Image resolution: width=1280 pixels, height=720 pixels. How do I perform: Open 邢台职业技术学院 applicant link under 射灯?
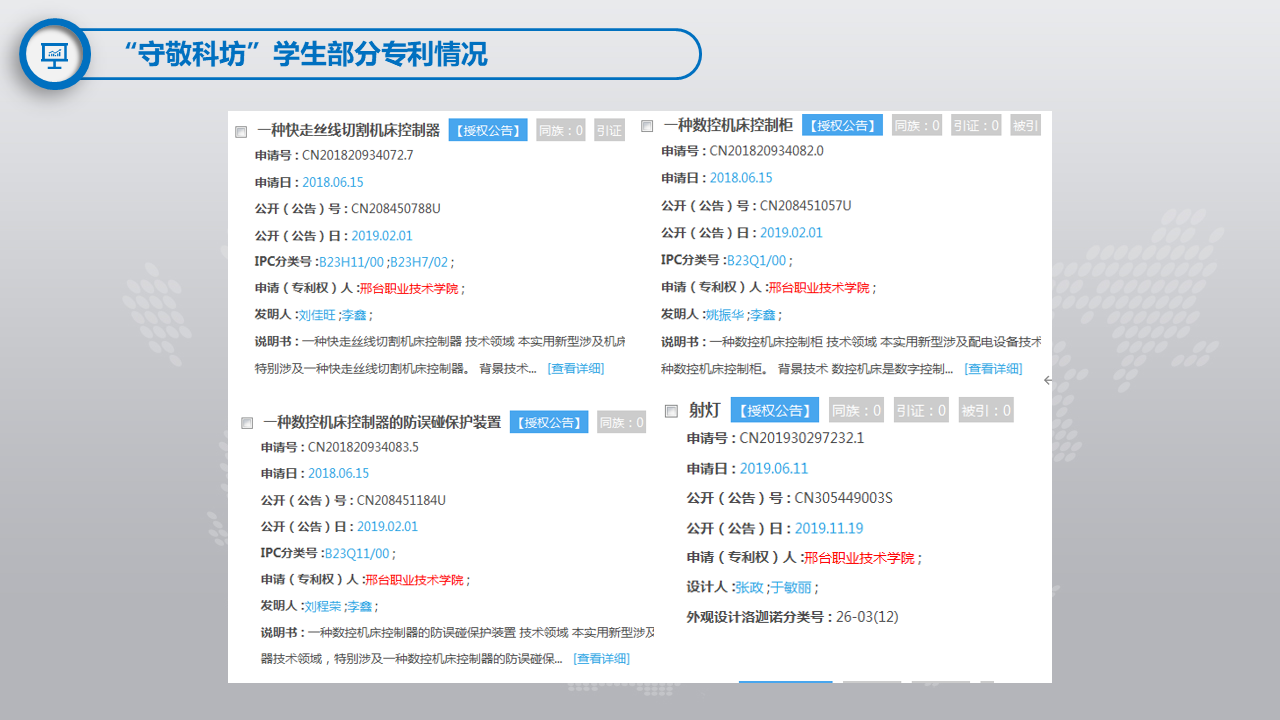pyautogui.click(x=859, y=558)
